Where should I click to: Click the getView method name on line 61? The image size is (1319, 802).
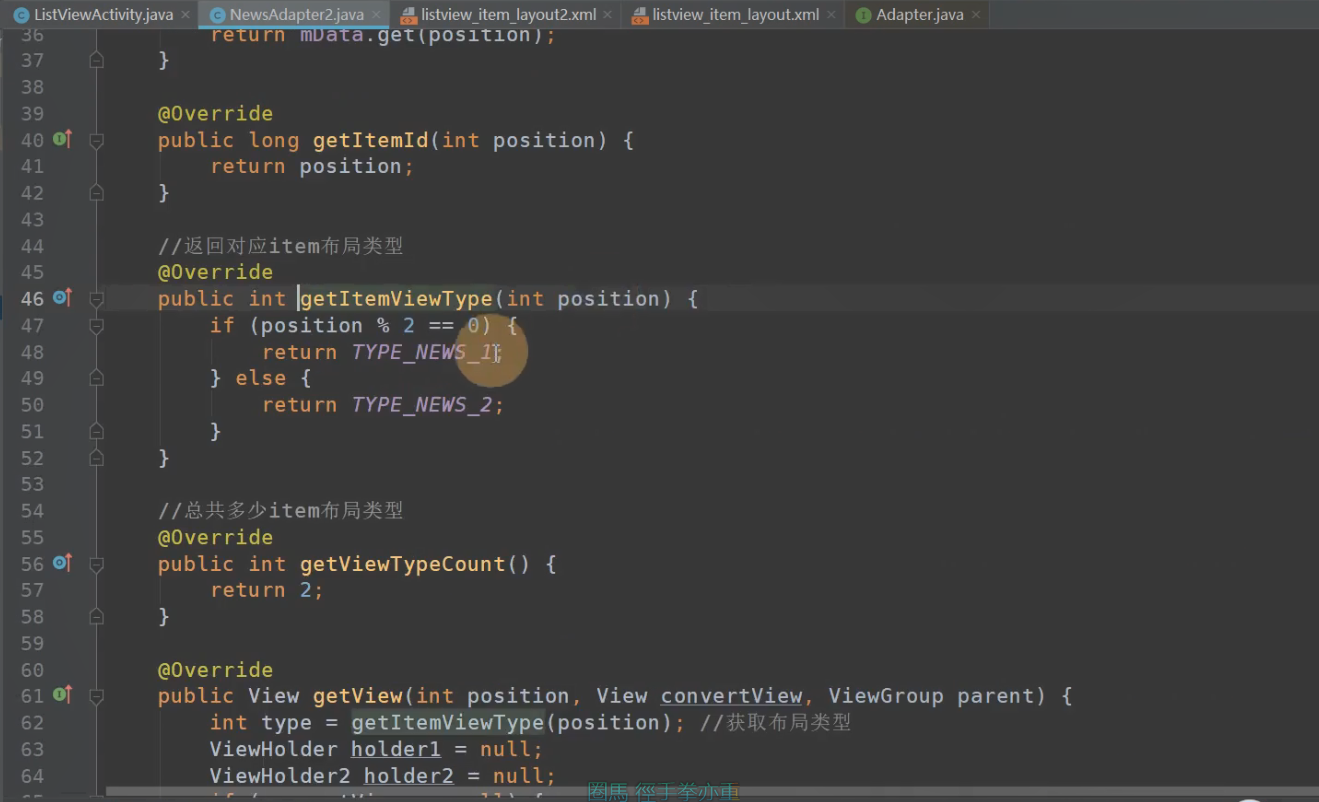pyautogui.click(x=358, y=696)
